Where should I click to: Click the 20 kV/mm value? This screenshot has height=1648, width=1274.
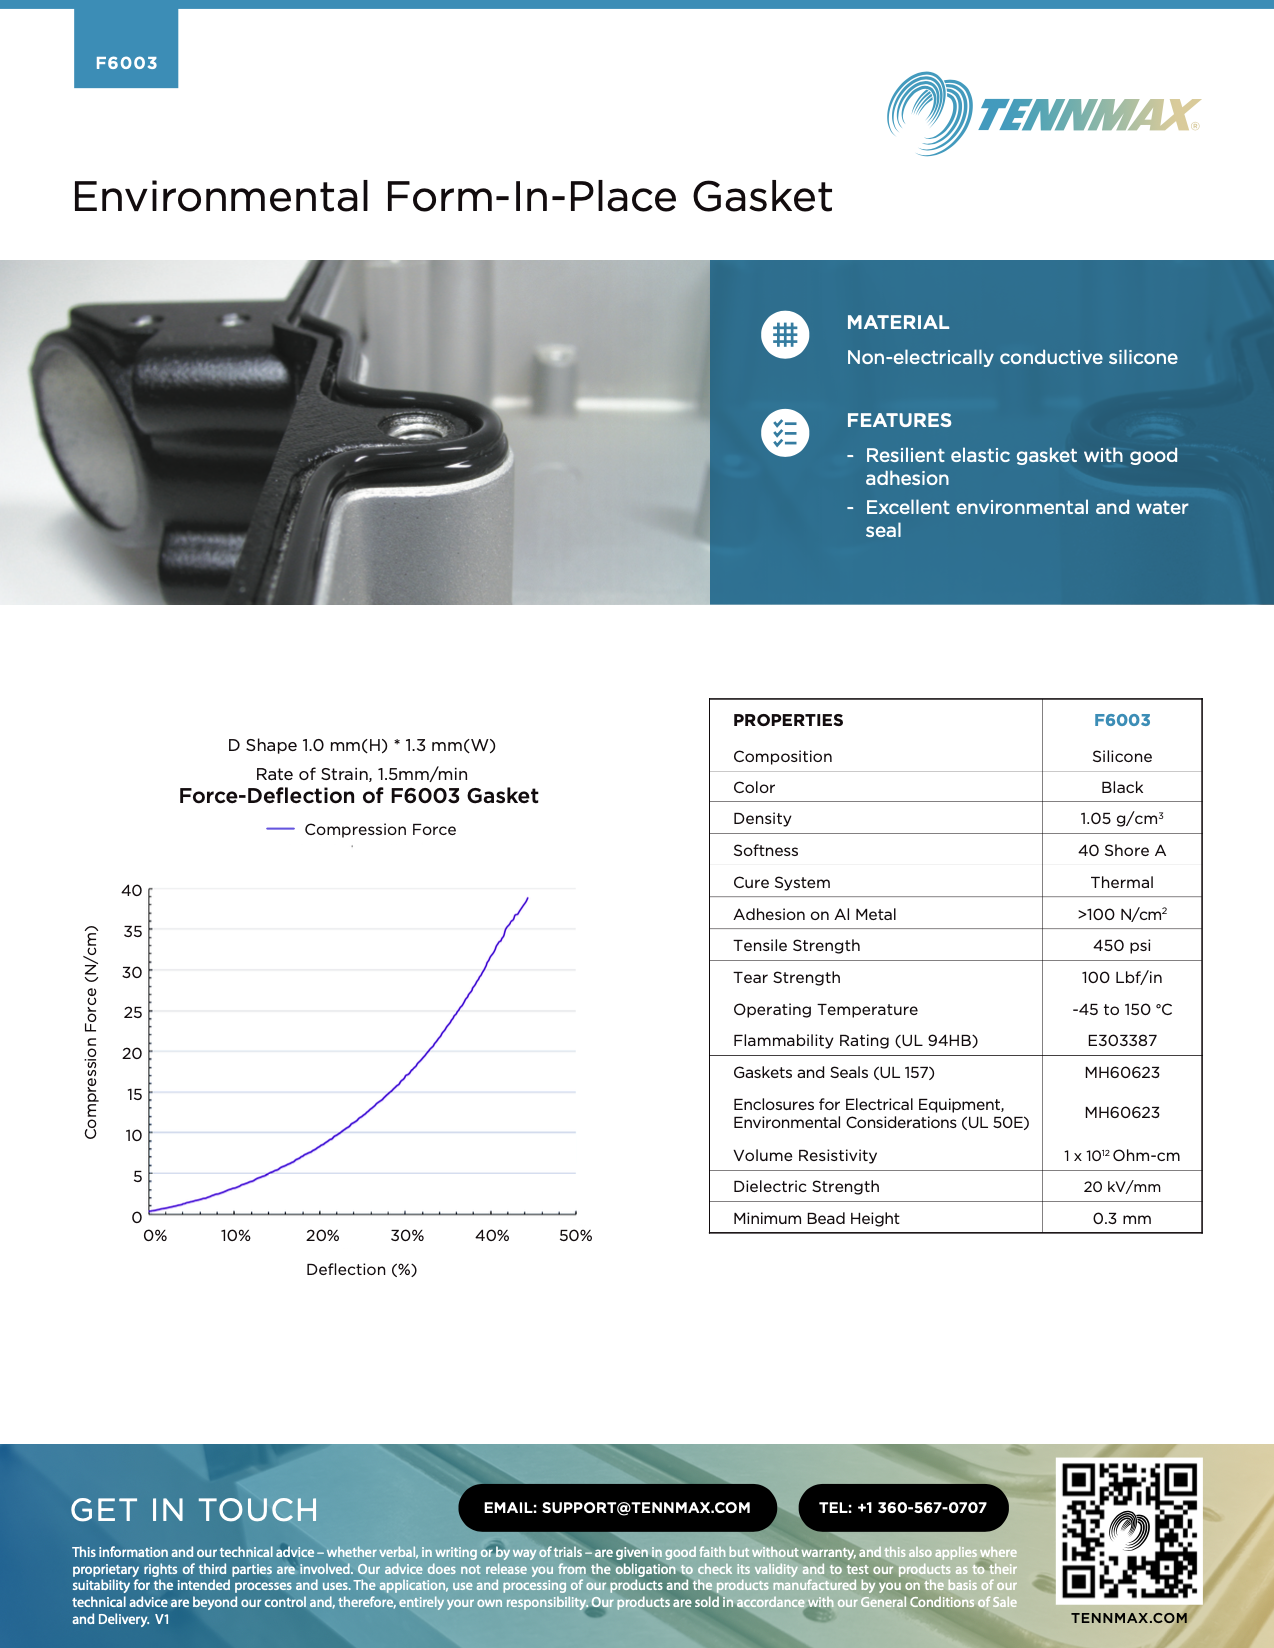1122,1187
